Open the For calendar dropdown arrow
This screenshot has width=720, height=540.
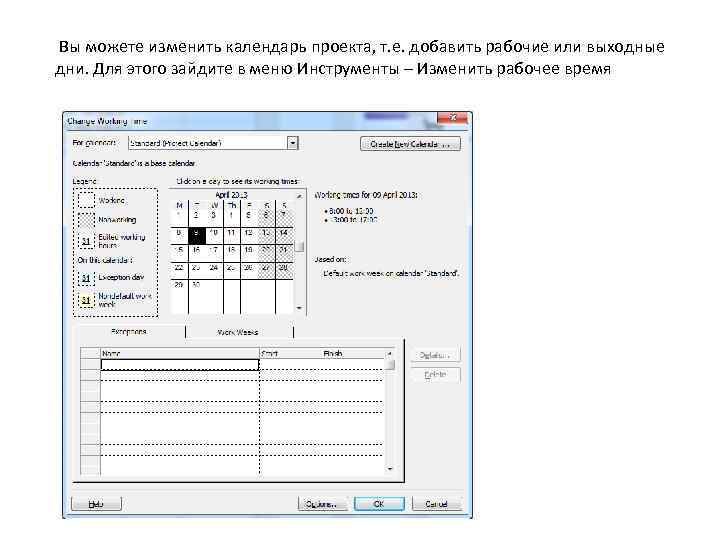point(293,143)
